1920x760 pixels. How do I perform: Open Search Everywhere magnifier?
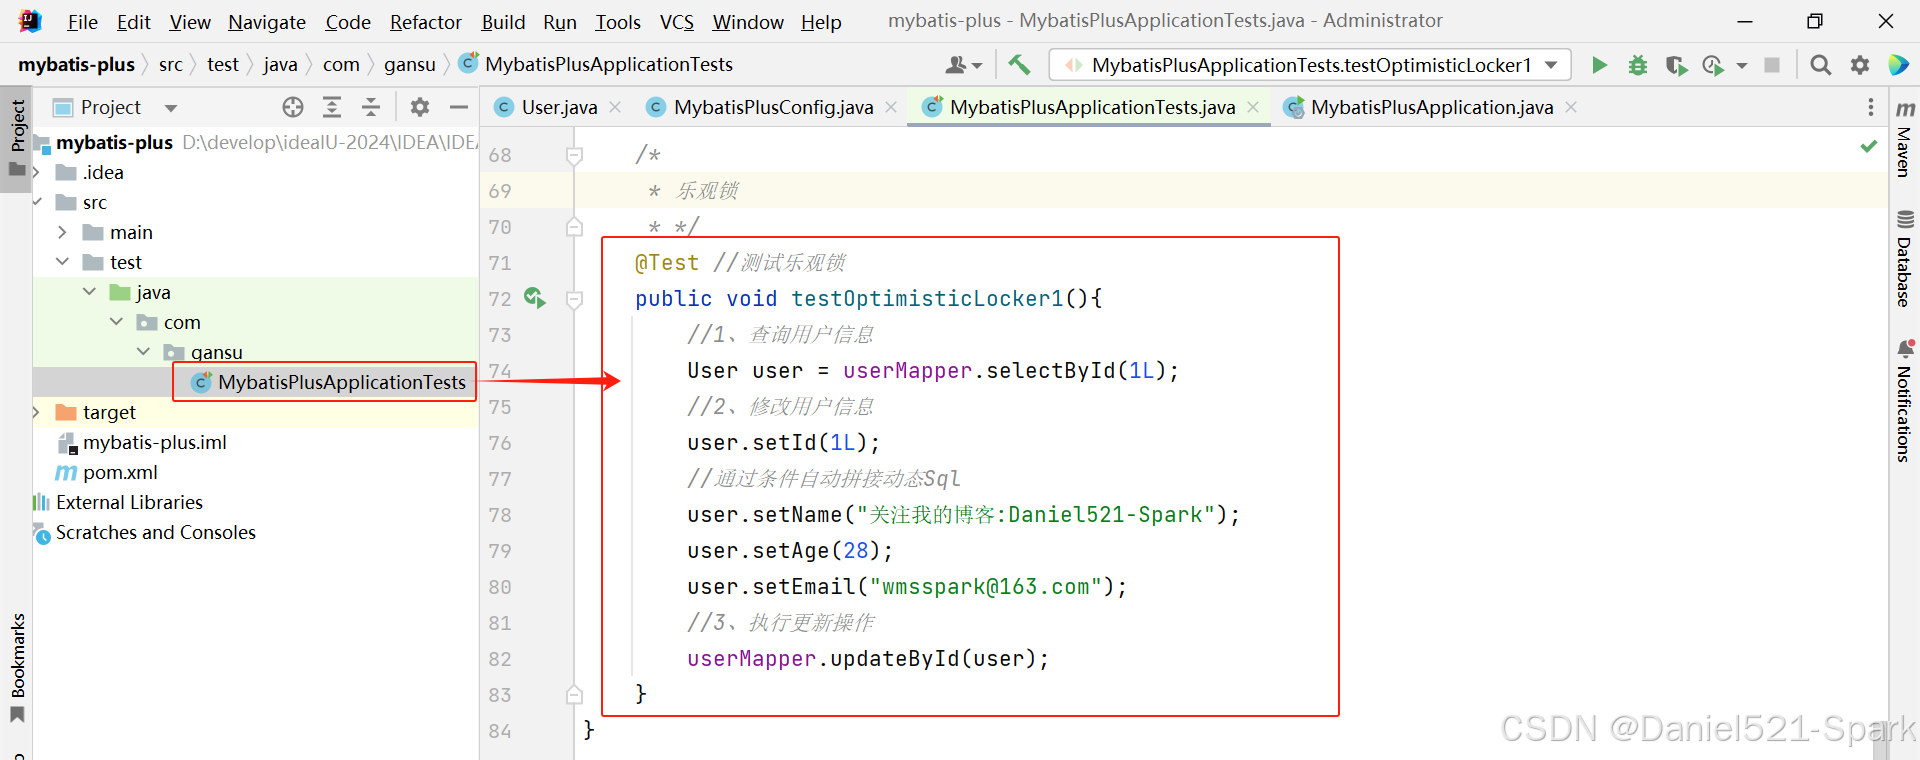tap(1821, 65)
